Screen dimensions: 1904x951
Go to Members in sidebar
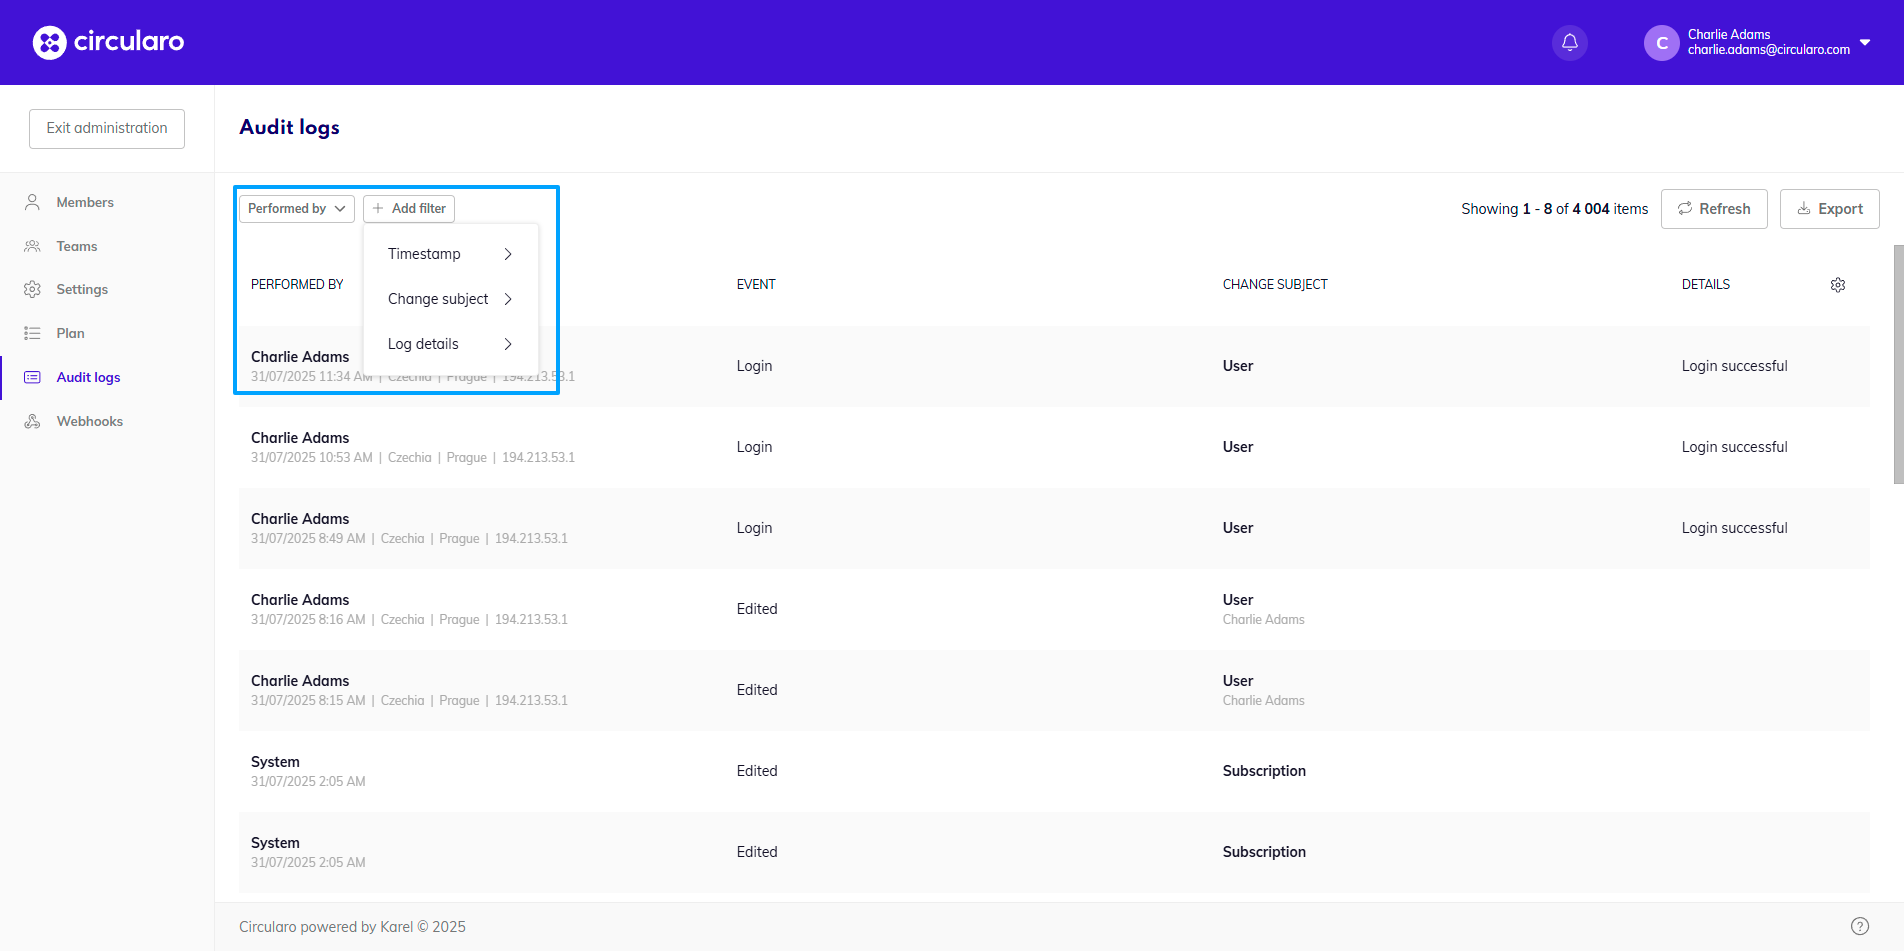click(x=84, y=202)
